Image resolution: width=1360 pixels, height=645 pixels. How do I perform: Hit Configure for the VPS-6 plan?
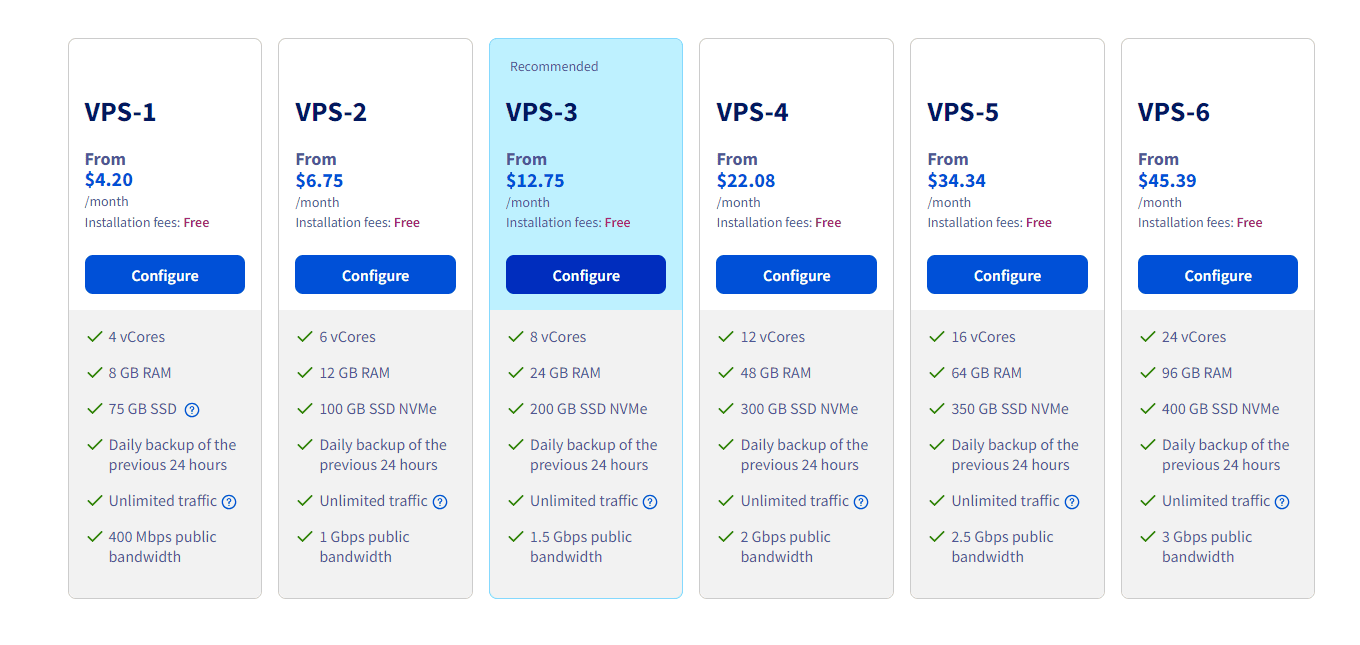pos(1218,275)
